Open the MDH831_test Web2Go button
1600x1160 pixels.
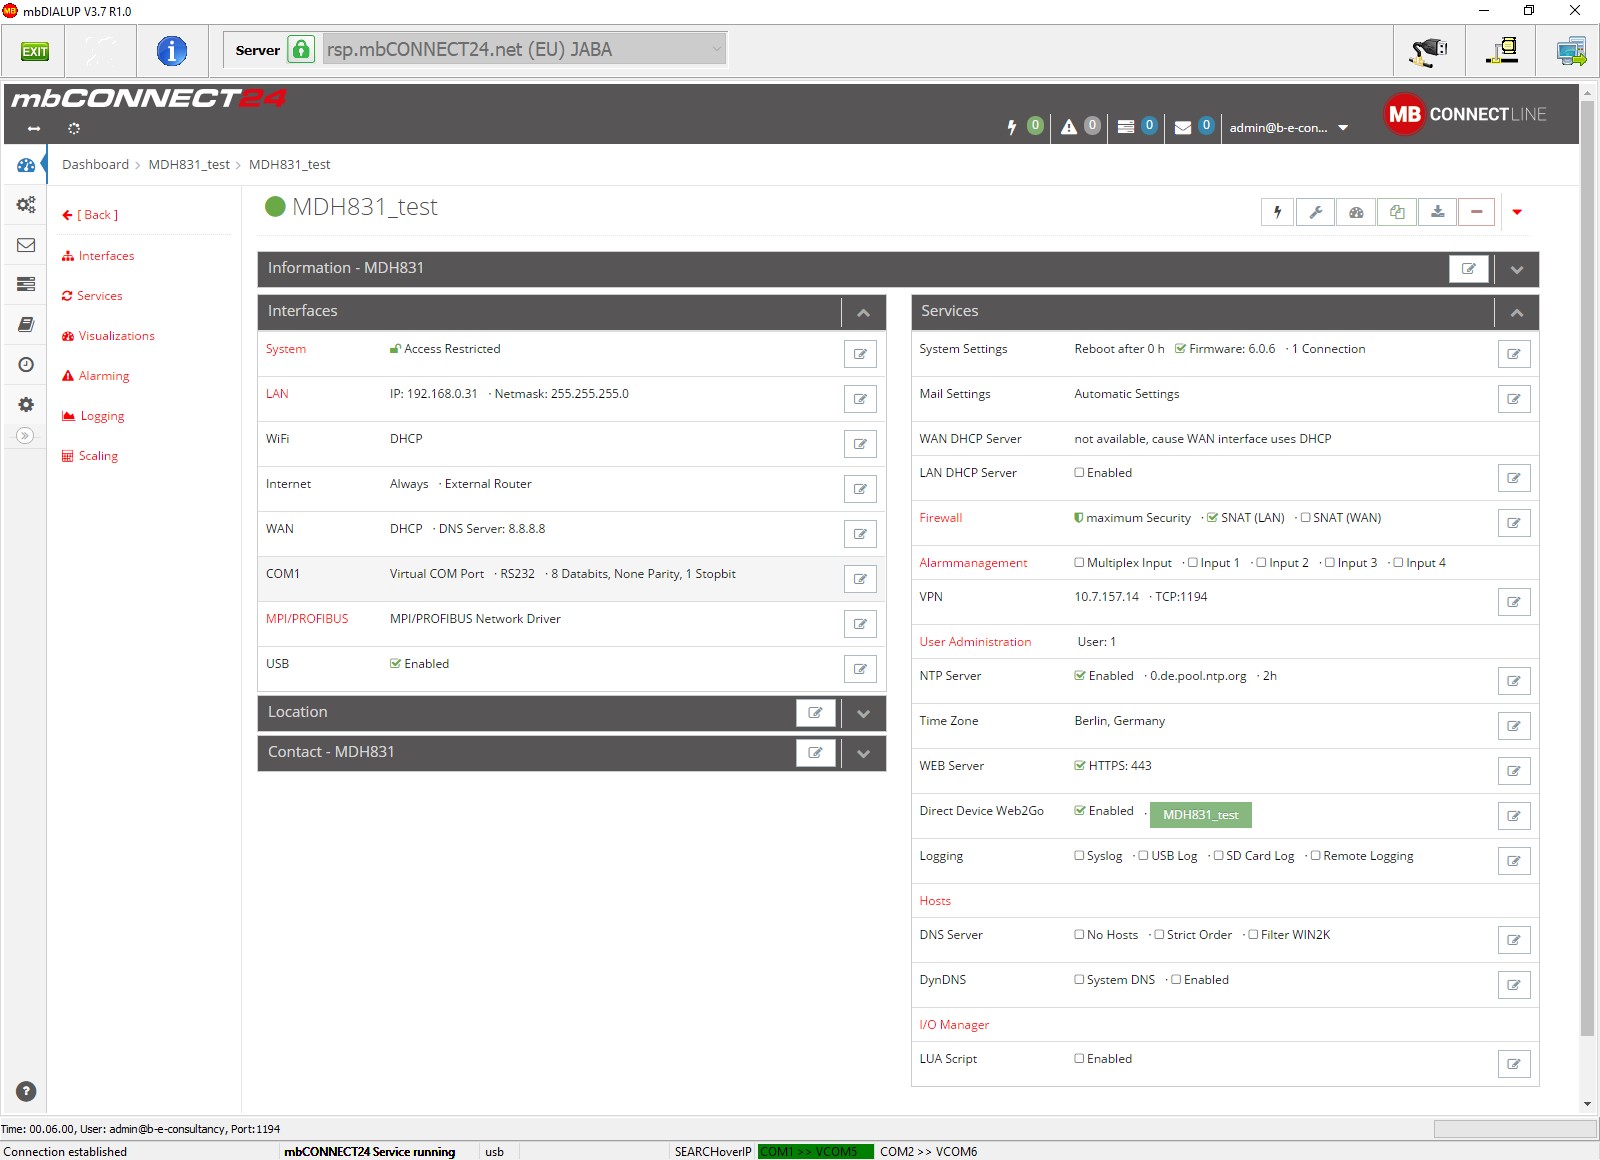pyautogui.click(x=1200, y=815)
